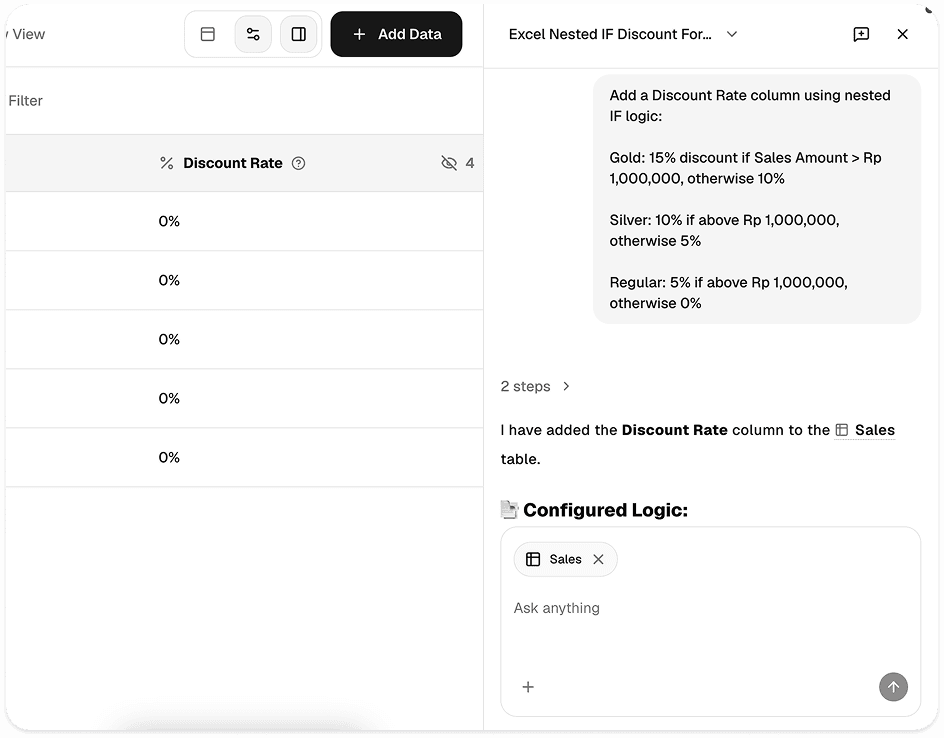The width and height of the screenshot is (944, 738).
Task: Click the Discount Rate help icon
Action: (299, 163)
